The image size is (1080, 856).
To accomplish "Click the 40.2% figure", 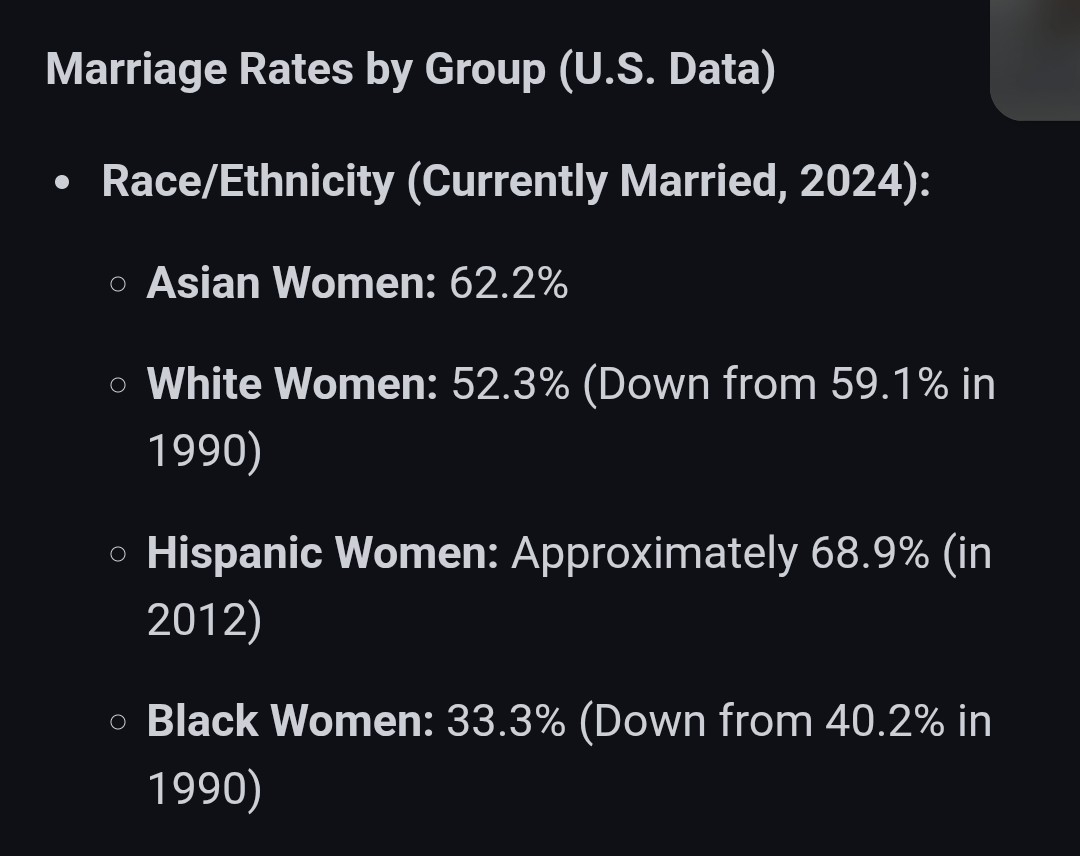I will click(885, 721).
